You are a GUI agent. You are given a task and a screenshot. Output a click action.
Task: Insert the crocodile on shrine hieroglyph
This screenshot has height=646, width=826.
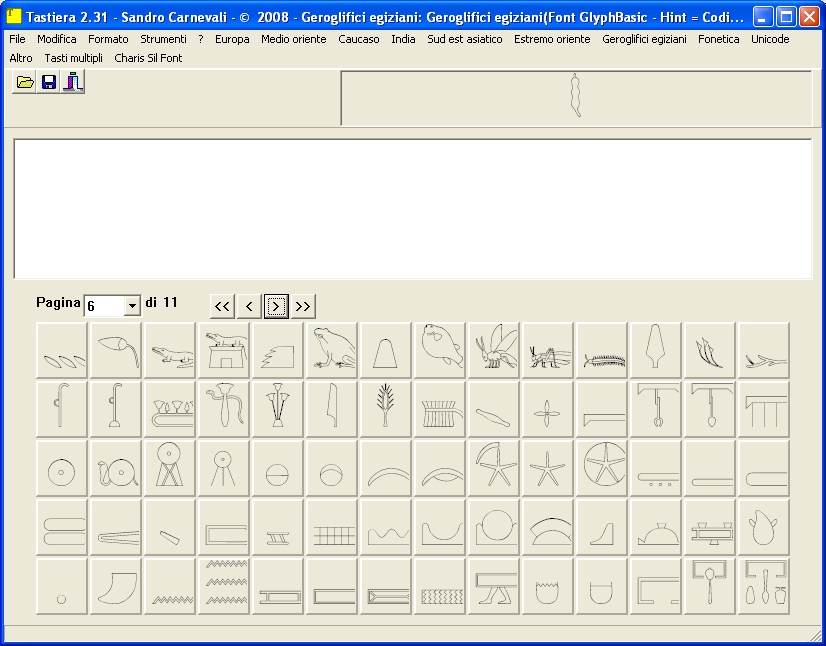point(224,350)
